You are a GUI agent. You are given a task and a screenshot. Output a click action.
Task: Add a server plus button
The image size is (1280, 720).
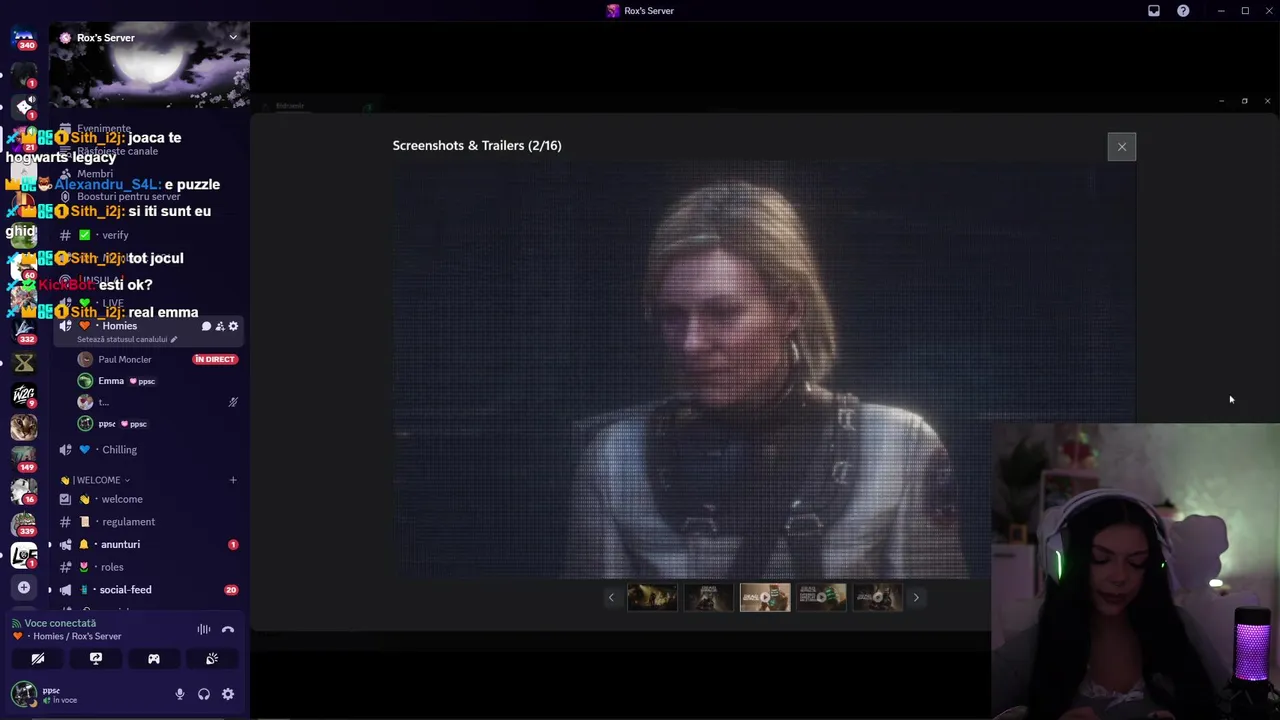click(x=24, y=587)
